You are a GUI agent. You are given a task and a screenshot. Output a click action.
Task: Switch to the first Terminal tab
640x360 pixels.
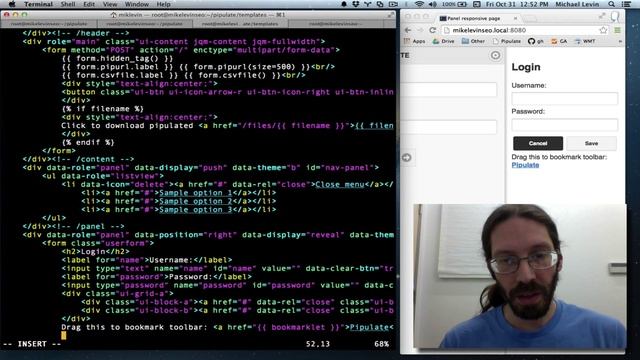(49, 24)
